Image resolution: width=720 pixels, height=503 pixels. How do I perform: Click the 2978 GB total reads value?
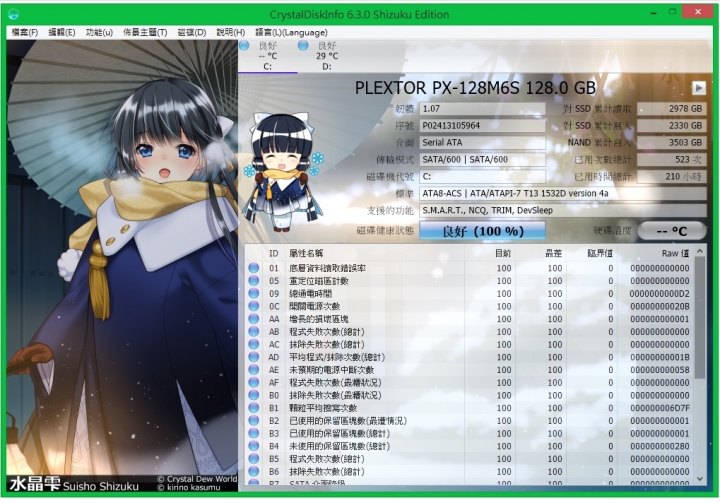click(672, 109)
